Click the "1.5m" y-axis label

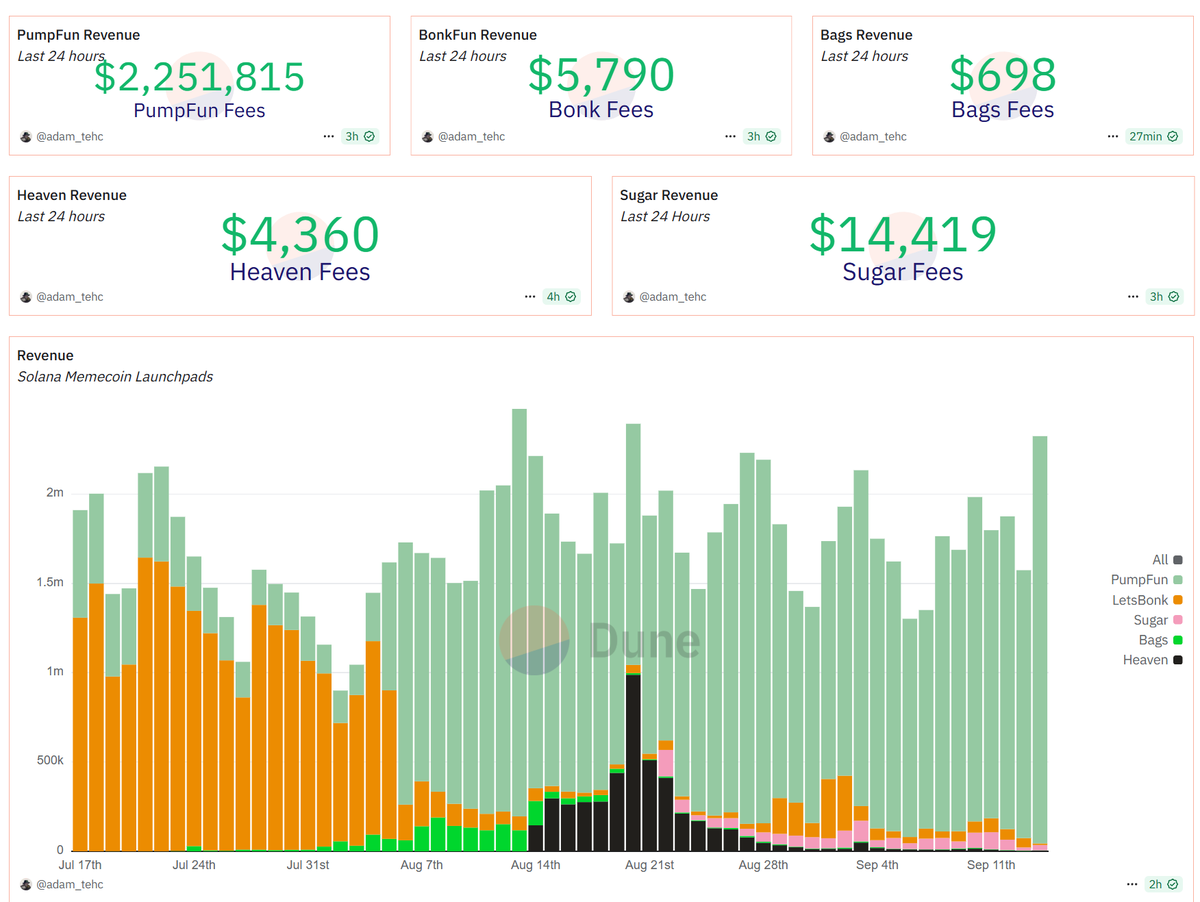[x=49, y=582]
